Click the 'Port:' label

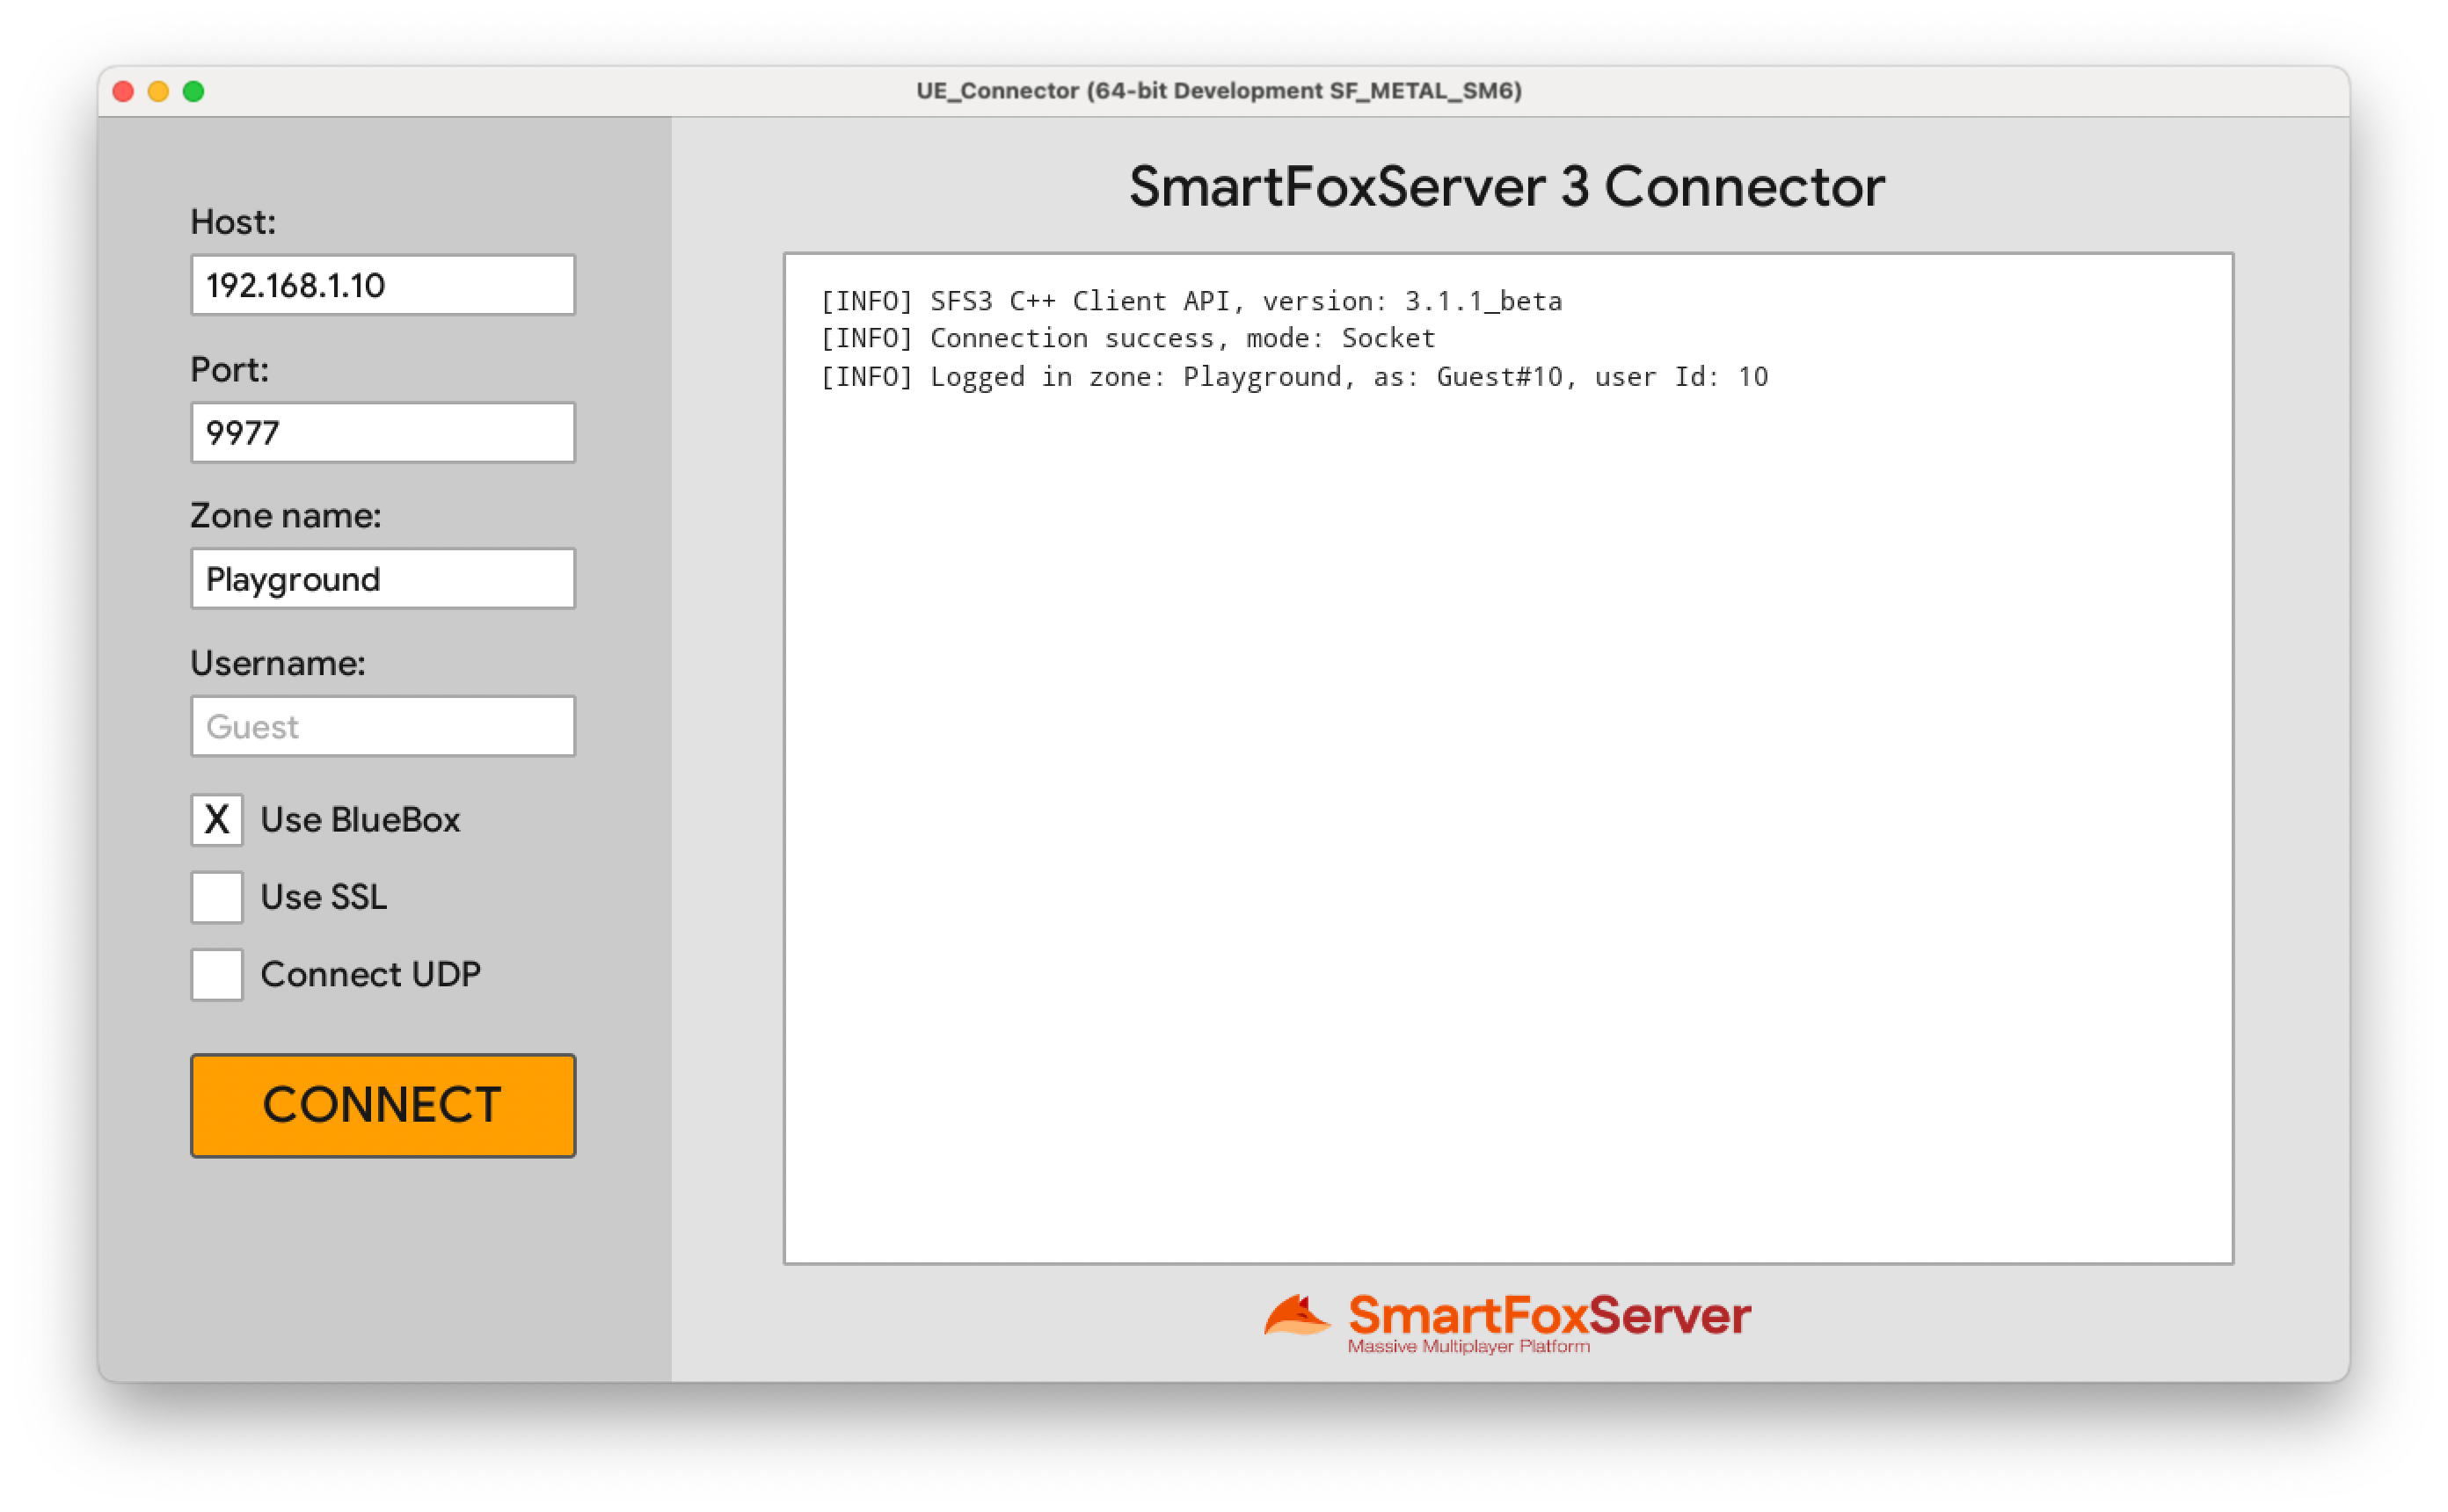click(x=230, y=370)
